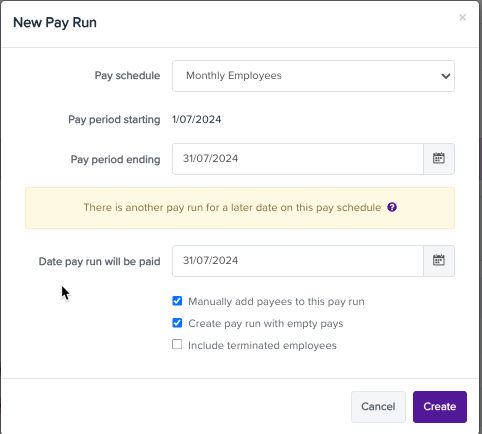Image resolution: width=482 pixels, height=434 pixels.
Task: Click the help icon in the warning banner
Action: [392, 207]
